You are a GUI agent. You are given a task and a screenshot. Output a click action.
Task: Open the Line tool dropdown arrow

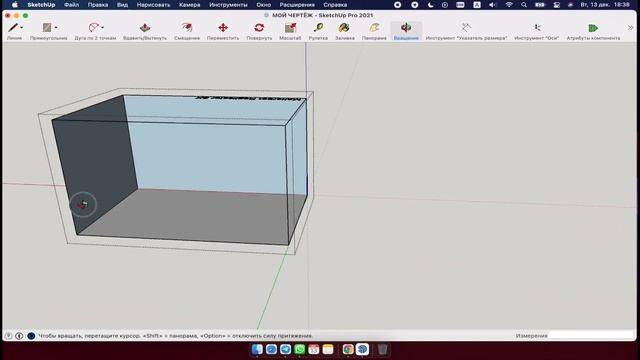click(x=22, y=28)
